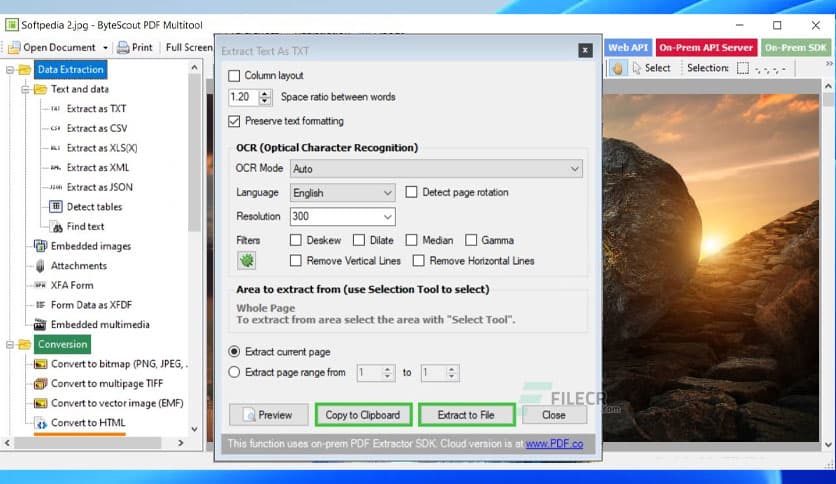
Task: Click the Print printer icon
Action: [x=123, y=47]
